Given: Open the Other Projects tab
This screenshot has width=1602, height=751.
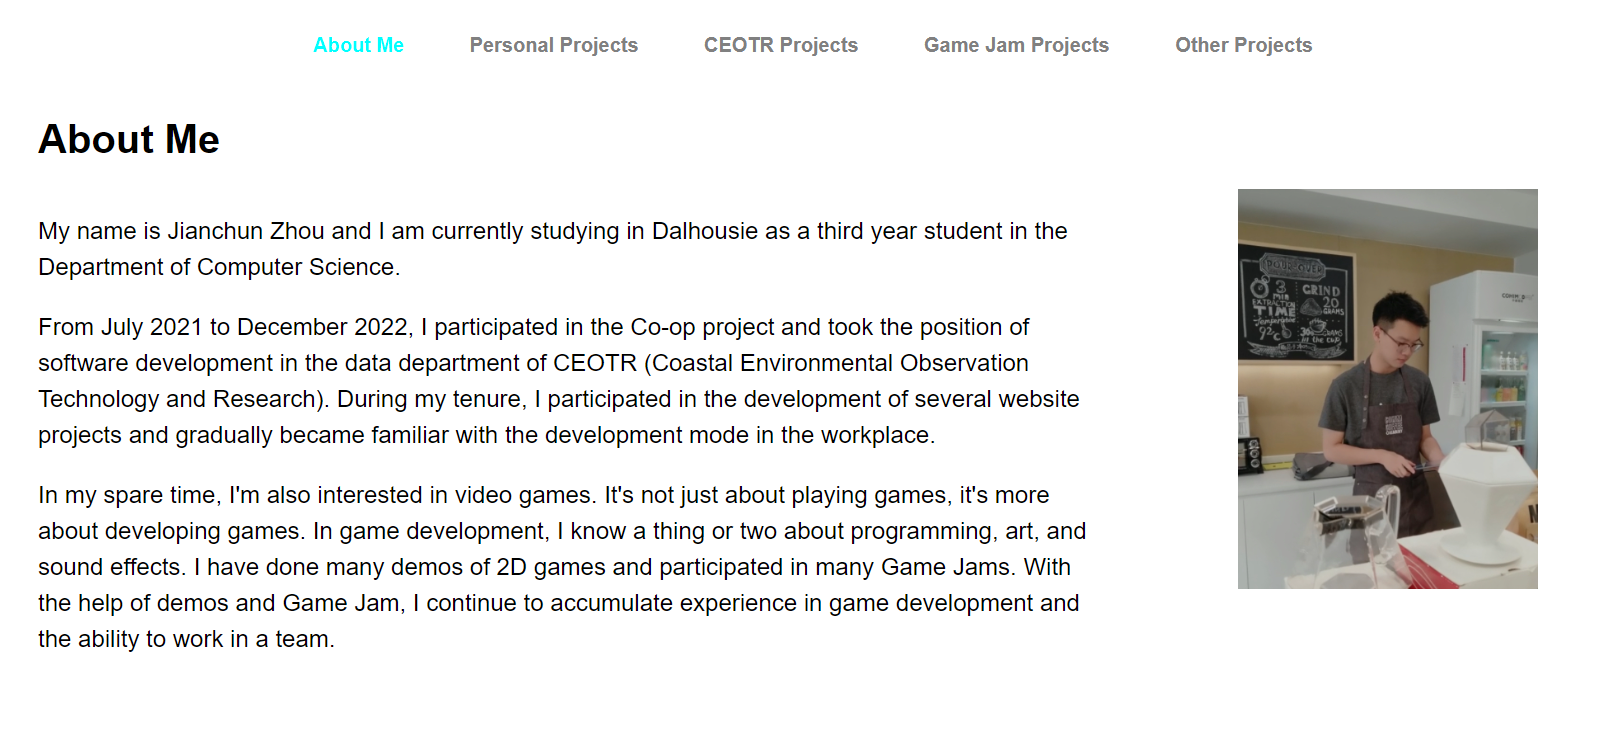Looking at the screenshot, I should (x=1243, y=45).
